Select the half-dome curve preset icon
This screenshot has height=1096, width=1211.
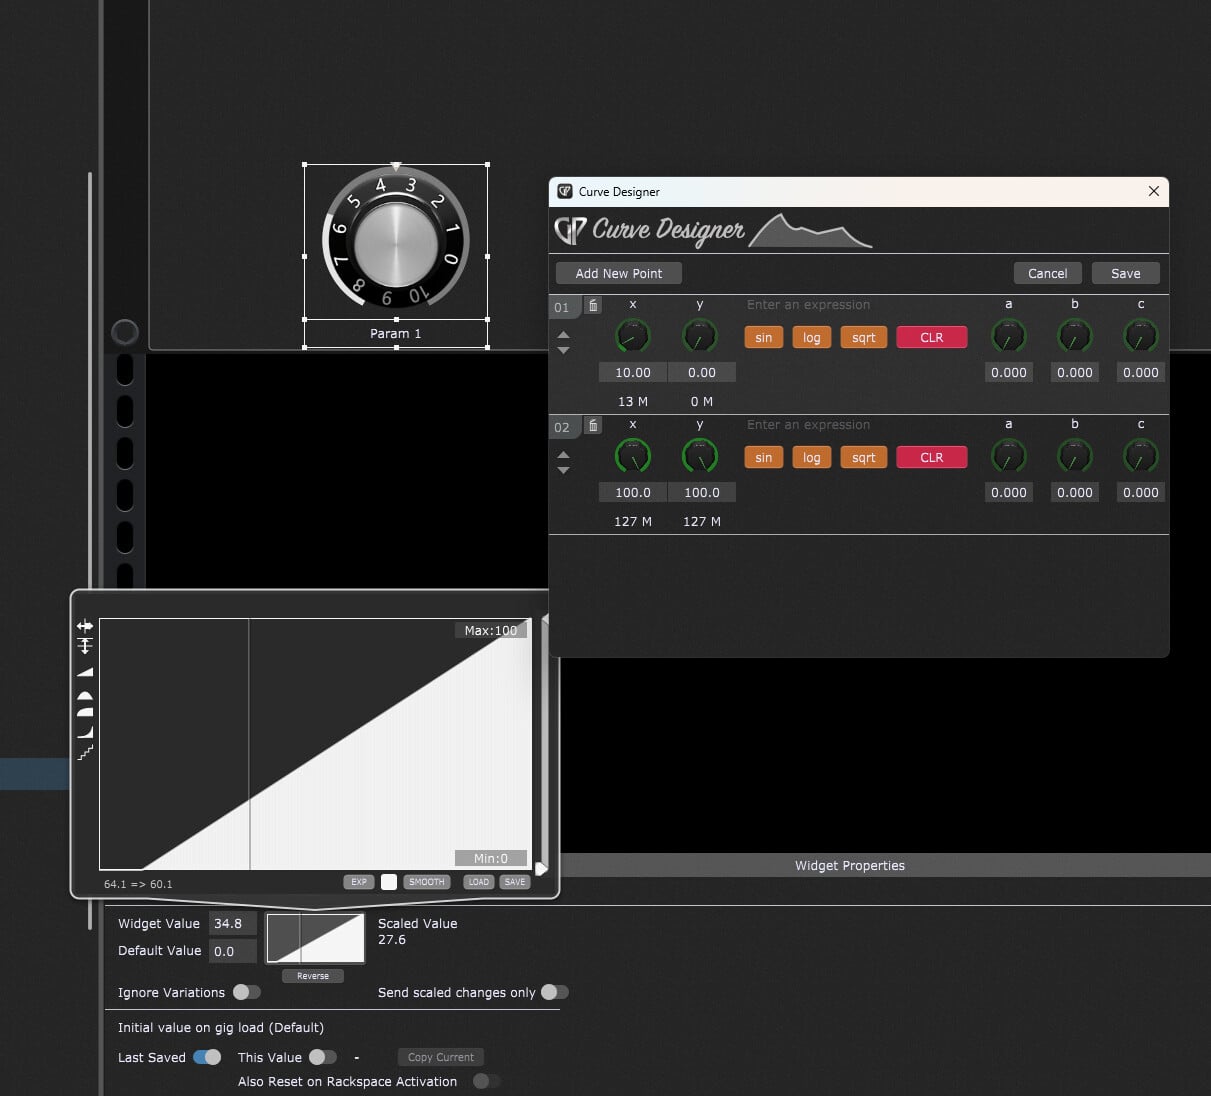[x=85, y=695]
